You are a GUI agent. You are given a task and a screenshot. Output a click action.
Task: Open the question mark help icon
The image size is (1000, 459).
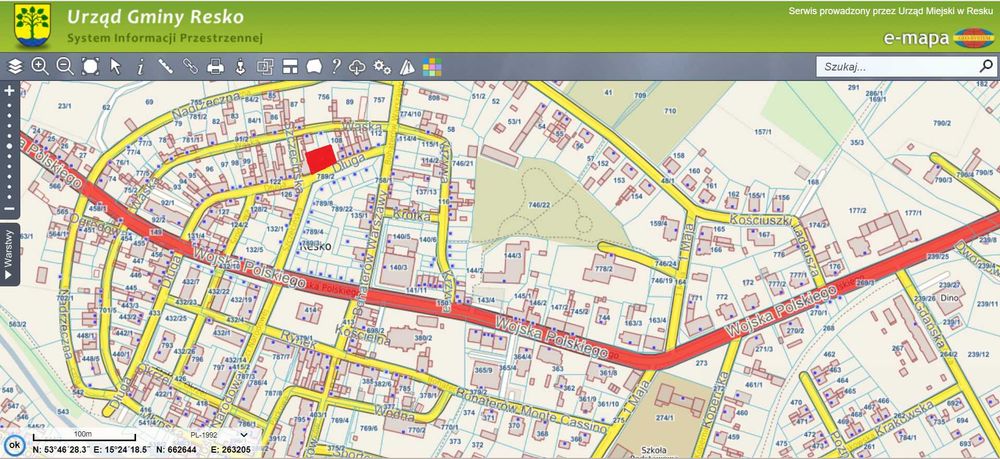point(336,66)
